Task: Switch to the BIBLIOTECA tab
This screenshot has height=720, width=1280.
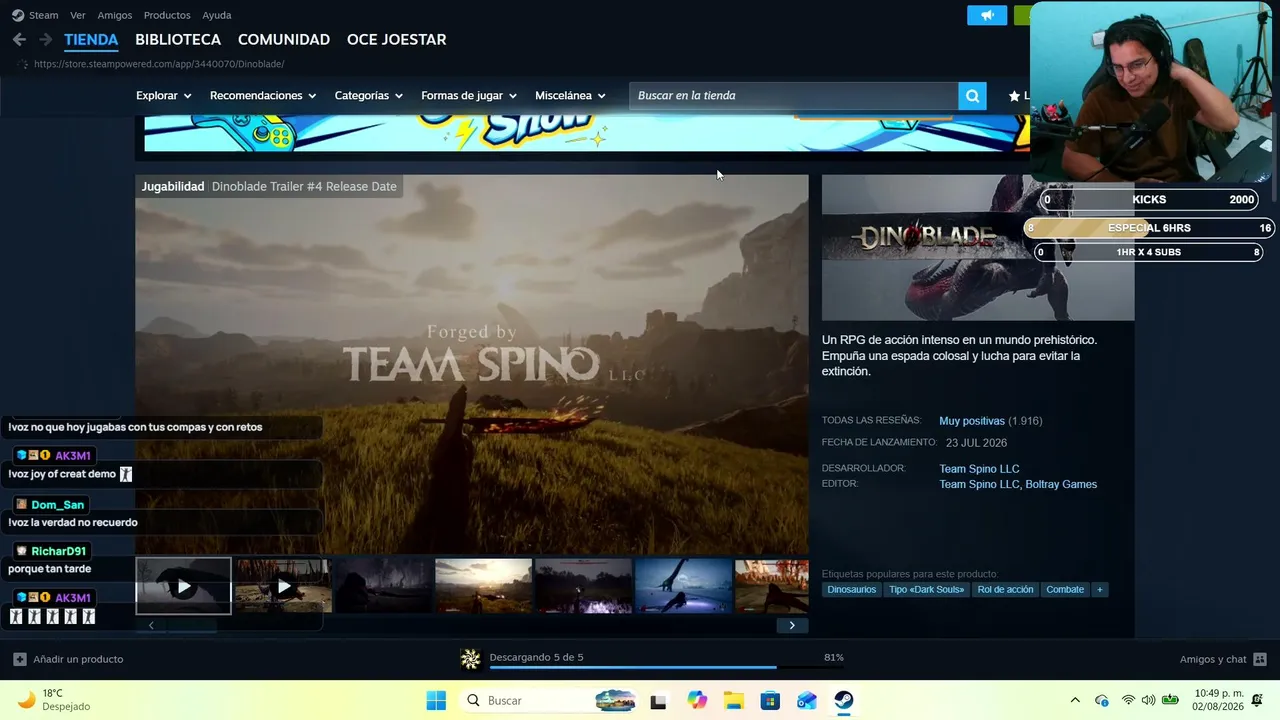Action: [x=178, y=40]
